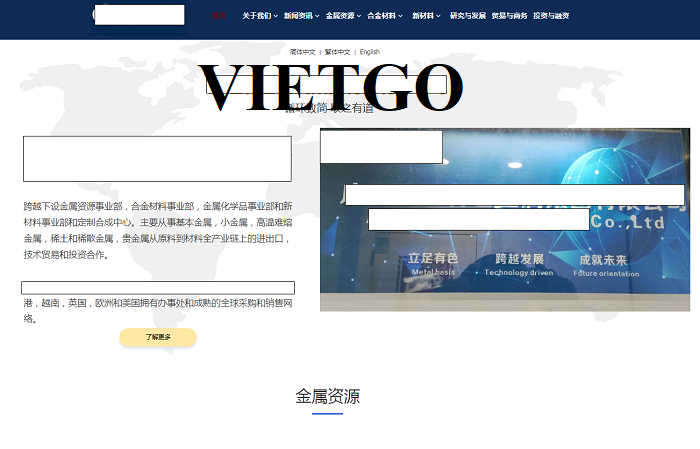Image resolution: width=700 pixels, height=449 pixels.
Task: Expand the 合金材料 dropdown menu
Action: pyautogui.click(x=384, y=16)
